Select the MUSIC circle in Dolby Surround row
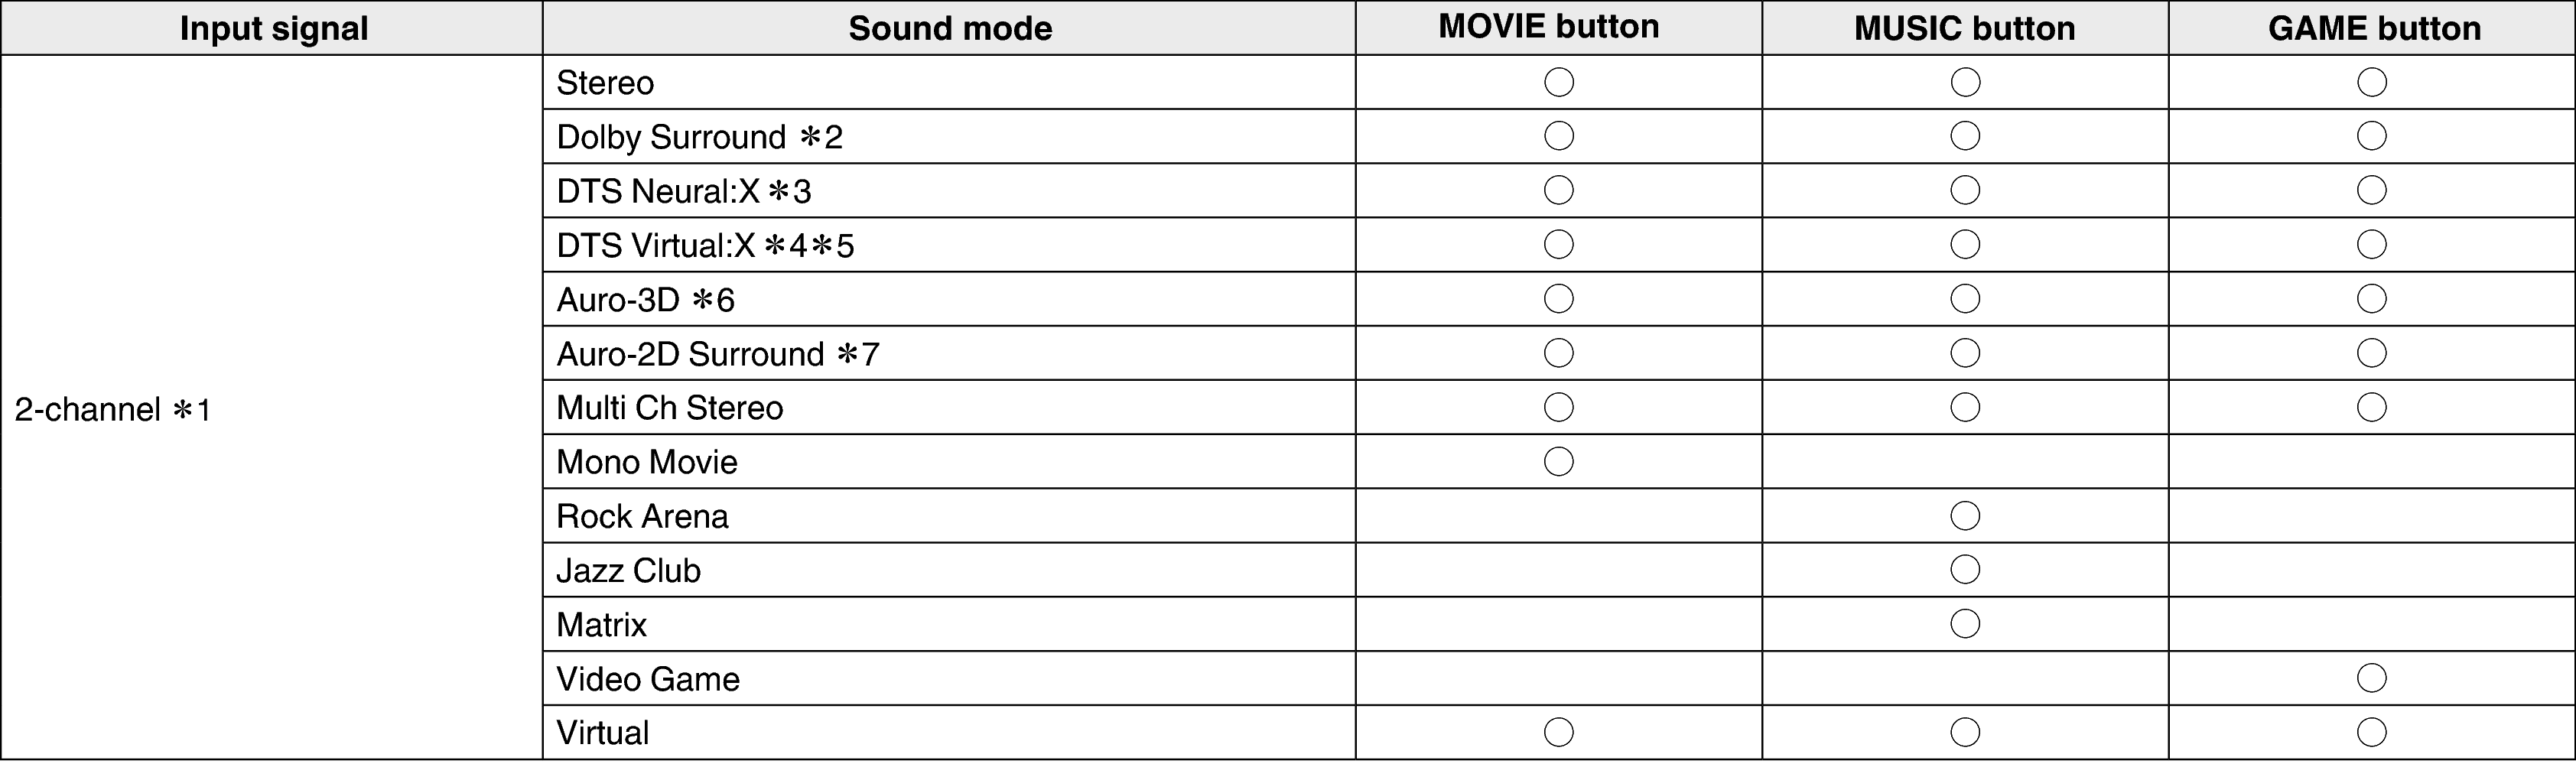Viewport: 2576px width, 764px height. pyautogui.click(x=1965, y=136)
